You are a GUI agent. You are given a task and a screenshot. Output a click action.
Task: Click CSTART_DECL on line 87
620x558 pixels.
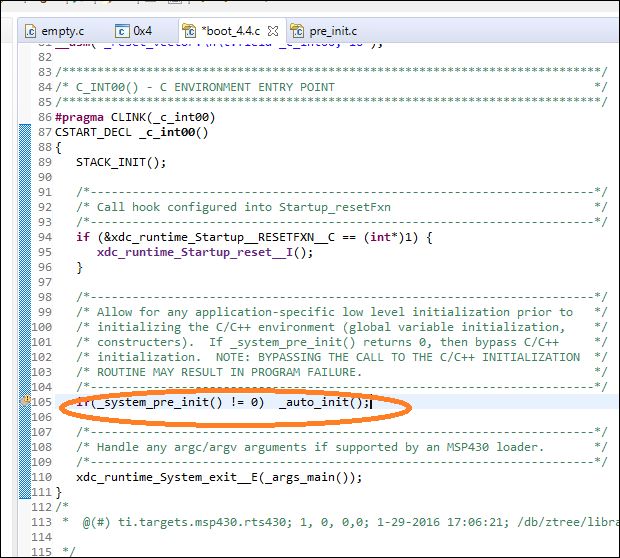pyautogui.click(x=93, y=132)
